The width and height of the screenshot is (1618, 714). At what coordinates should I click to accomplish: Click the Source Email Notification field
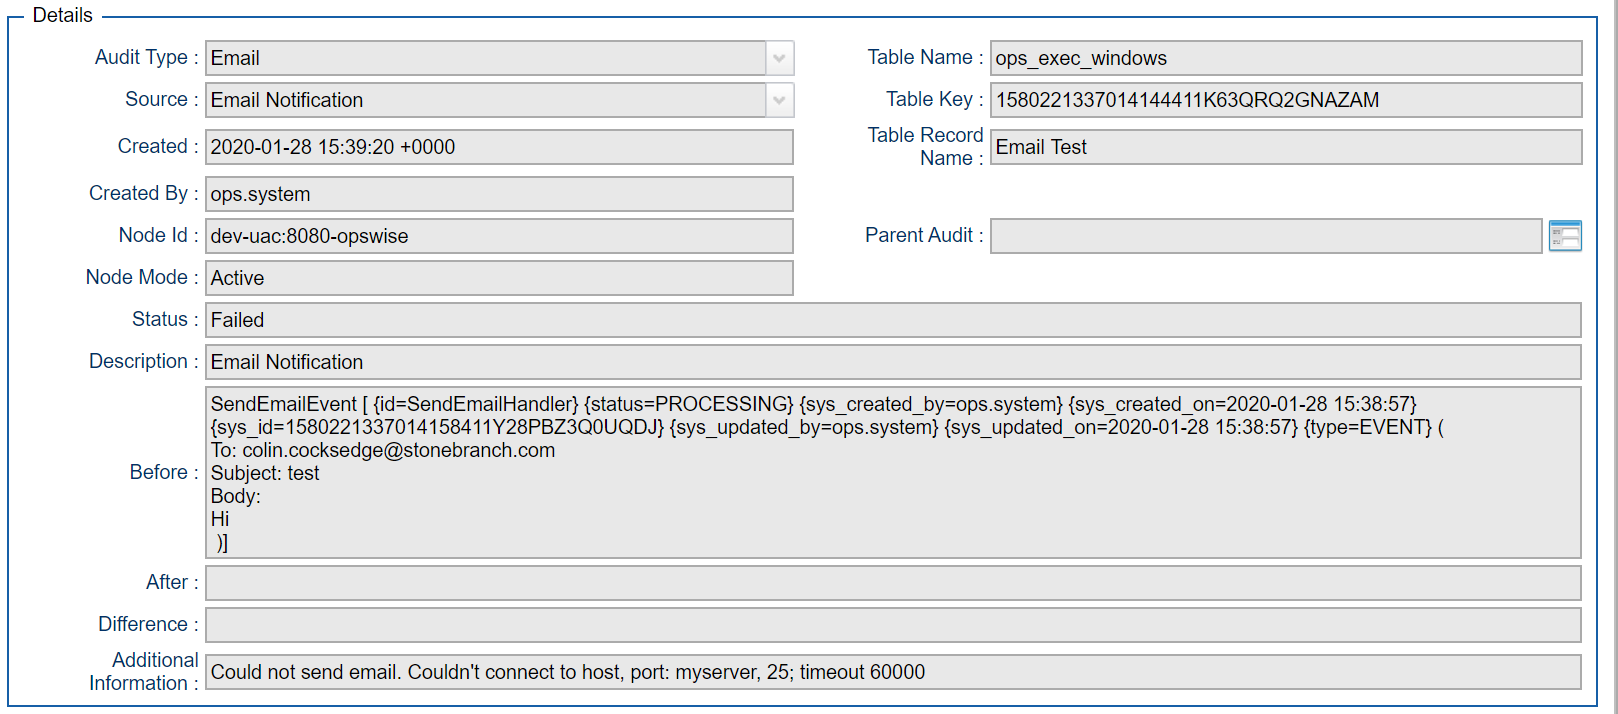coord(485,100)
